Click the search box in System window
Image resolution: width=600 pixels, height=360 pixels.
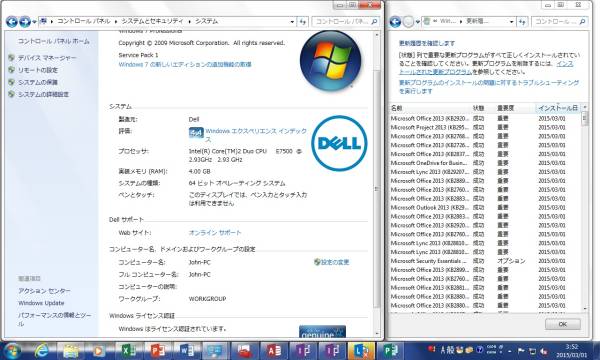(341, 22)
